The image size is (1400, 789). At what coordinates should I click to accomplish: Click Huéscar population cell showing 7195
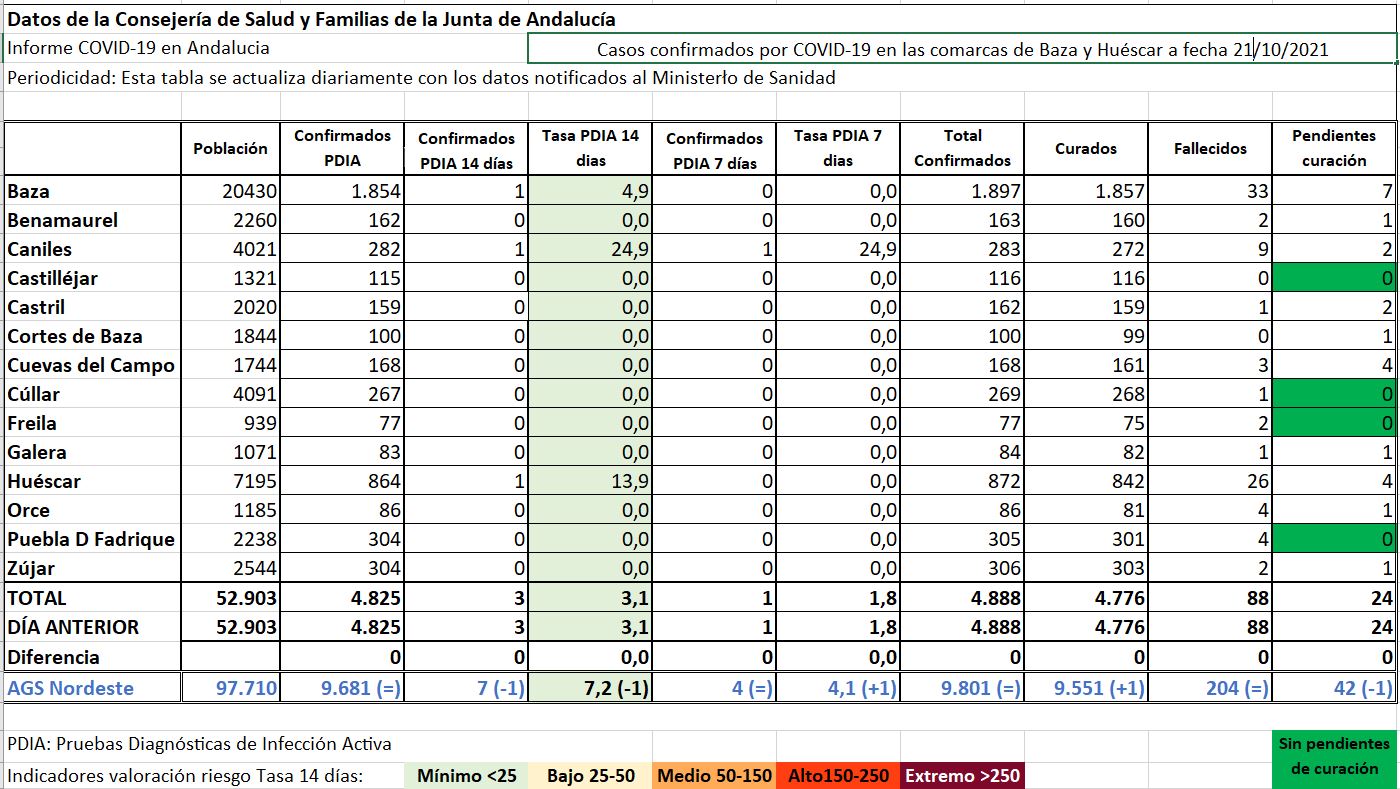(230, 481)
